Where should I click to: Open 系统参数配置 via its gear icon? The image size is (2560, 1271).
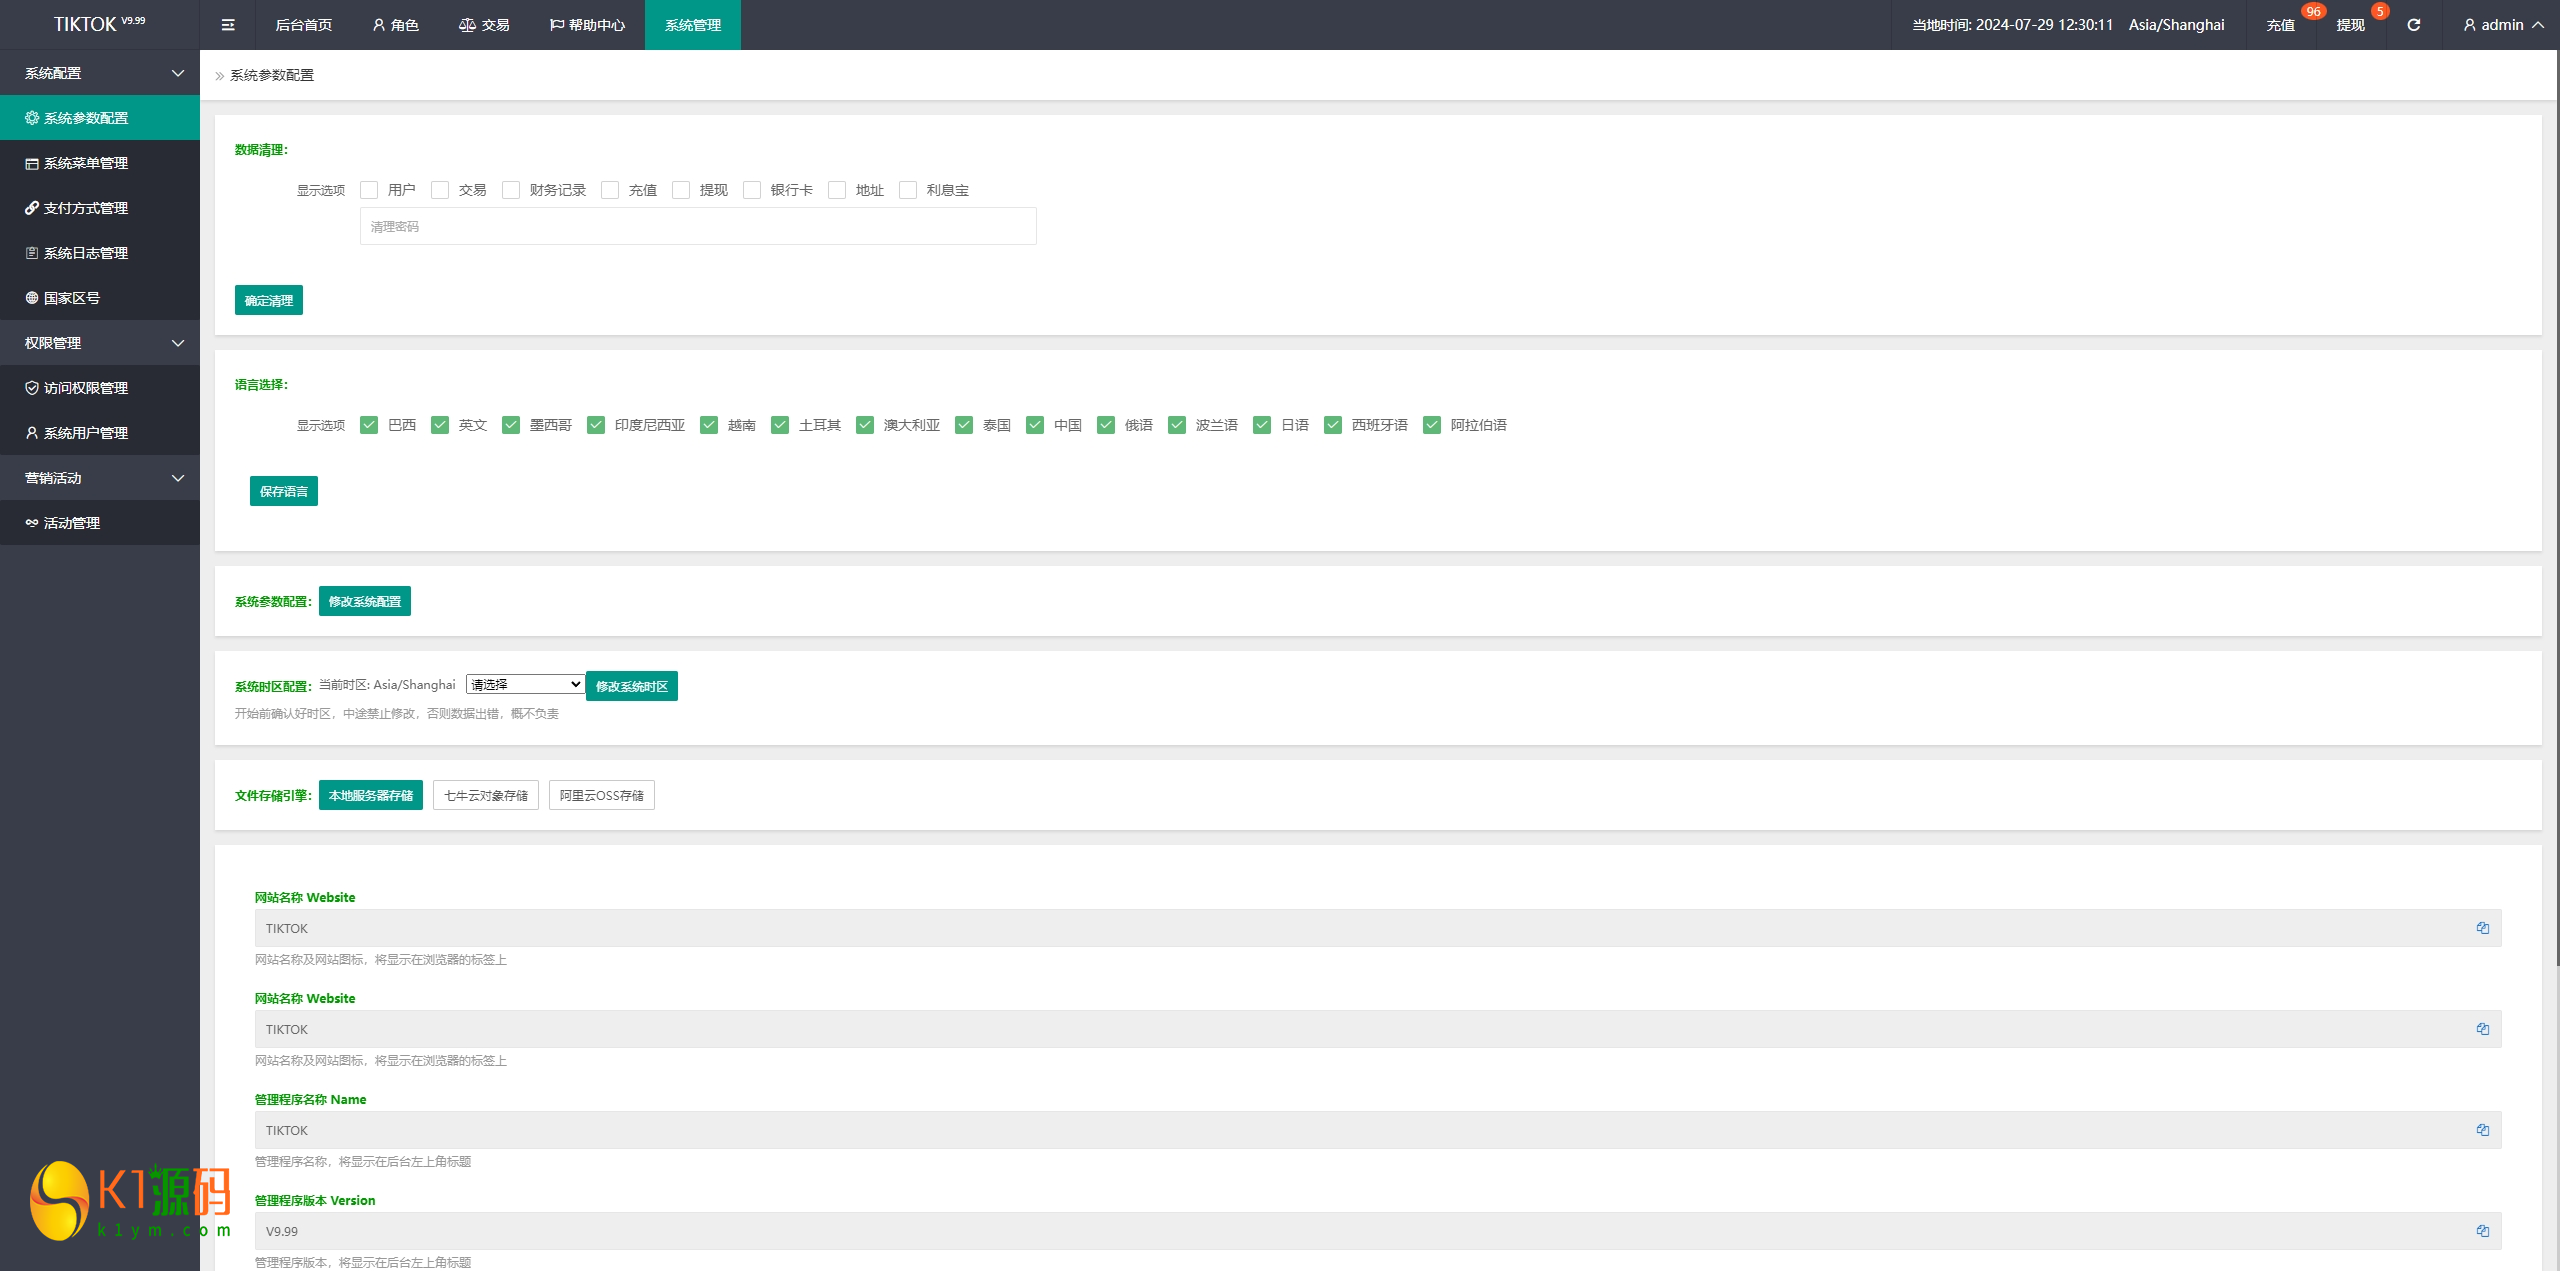click(x=32, y=118)
